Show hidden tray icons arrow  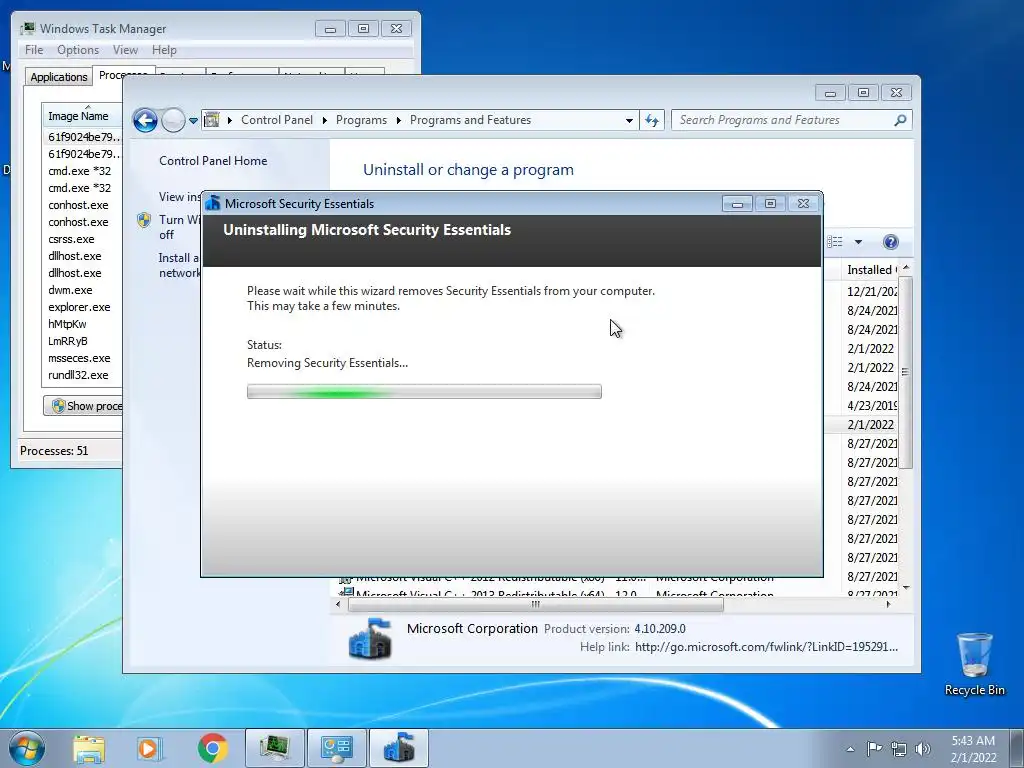point(850,749)
